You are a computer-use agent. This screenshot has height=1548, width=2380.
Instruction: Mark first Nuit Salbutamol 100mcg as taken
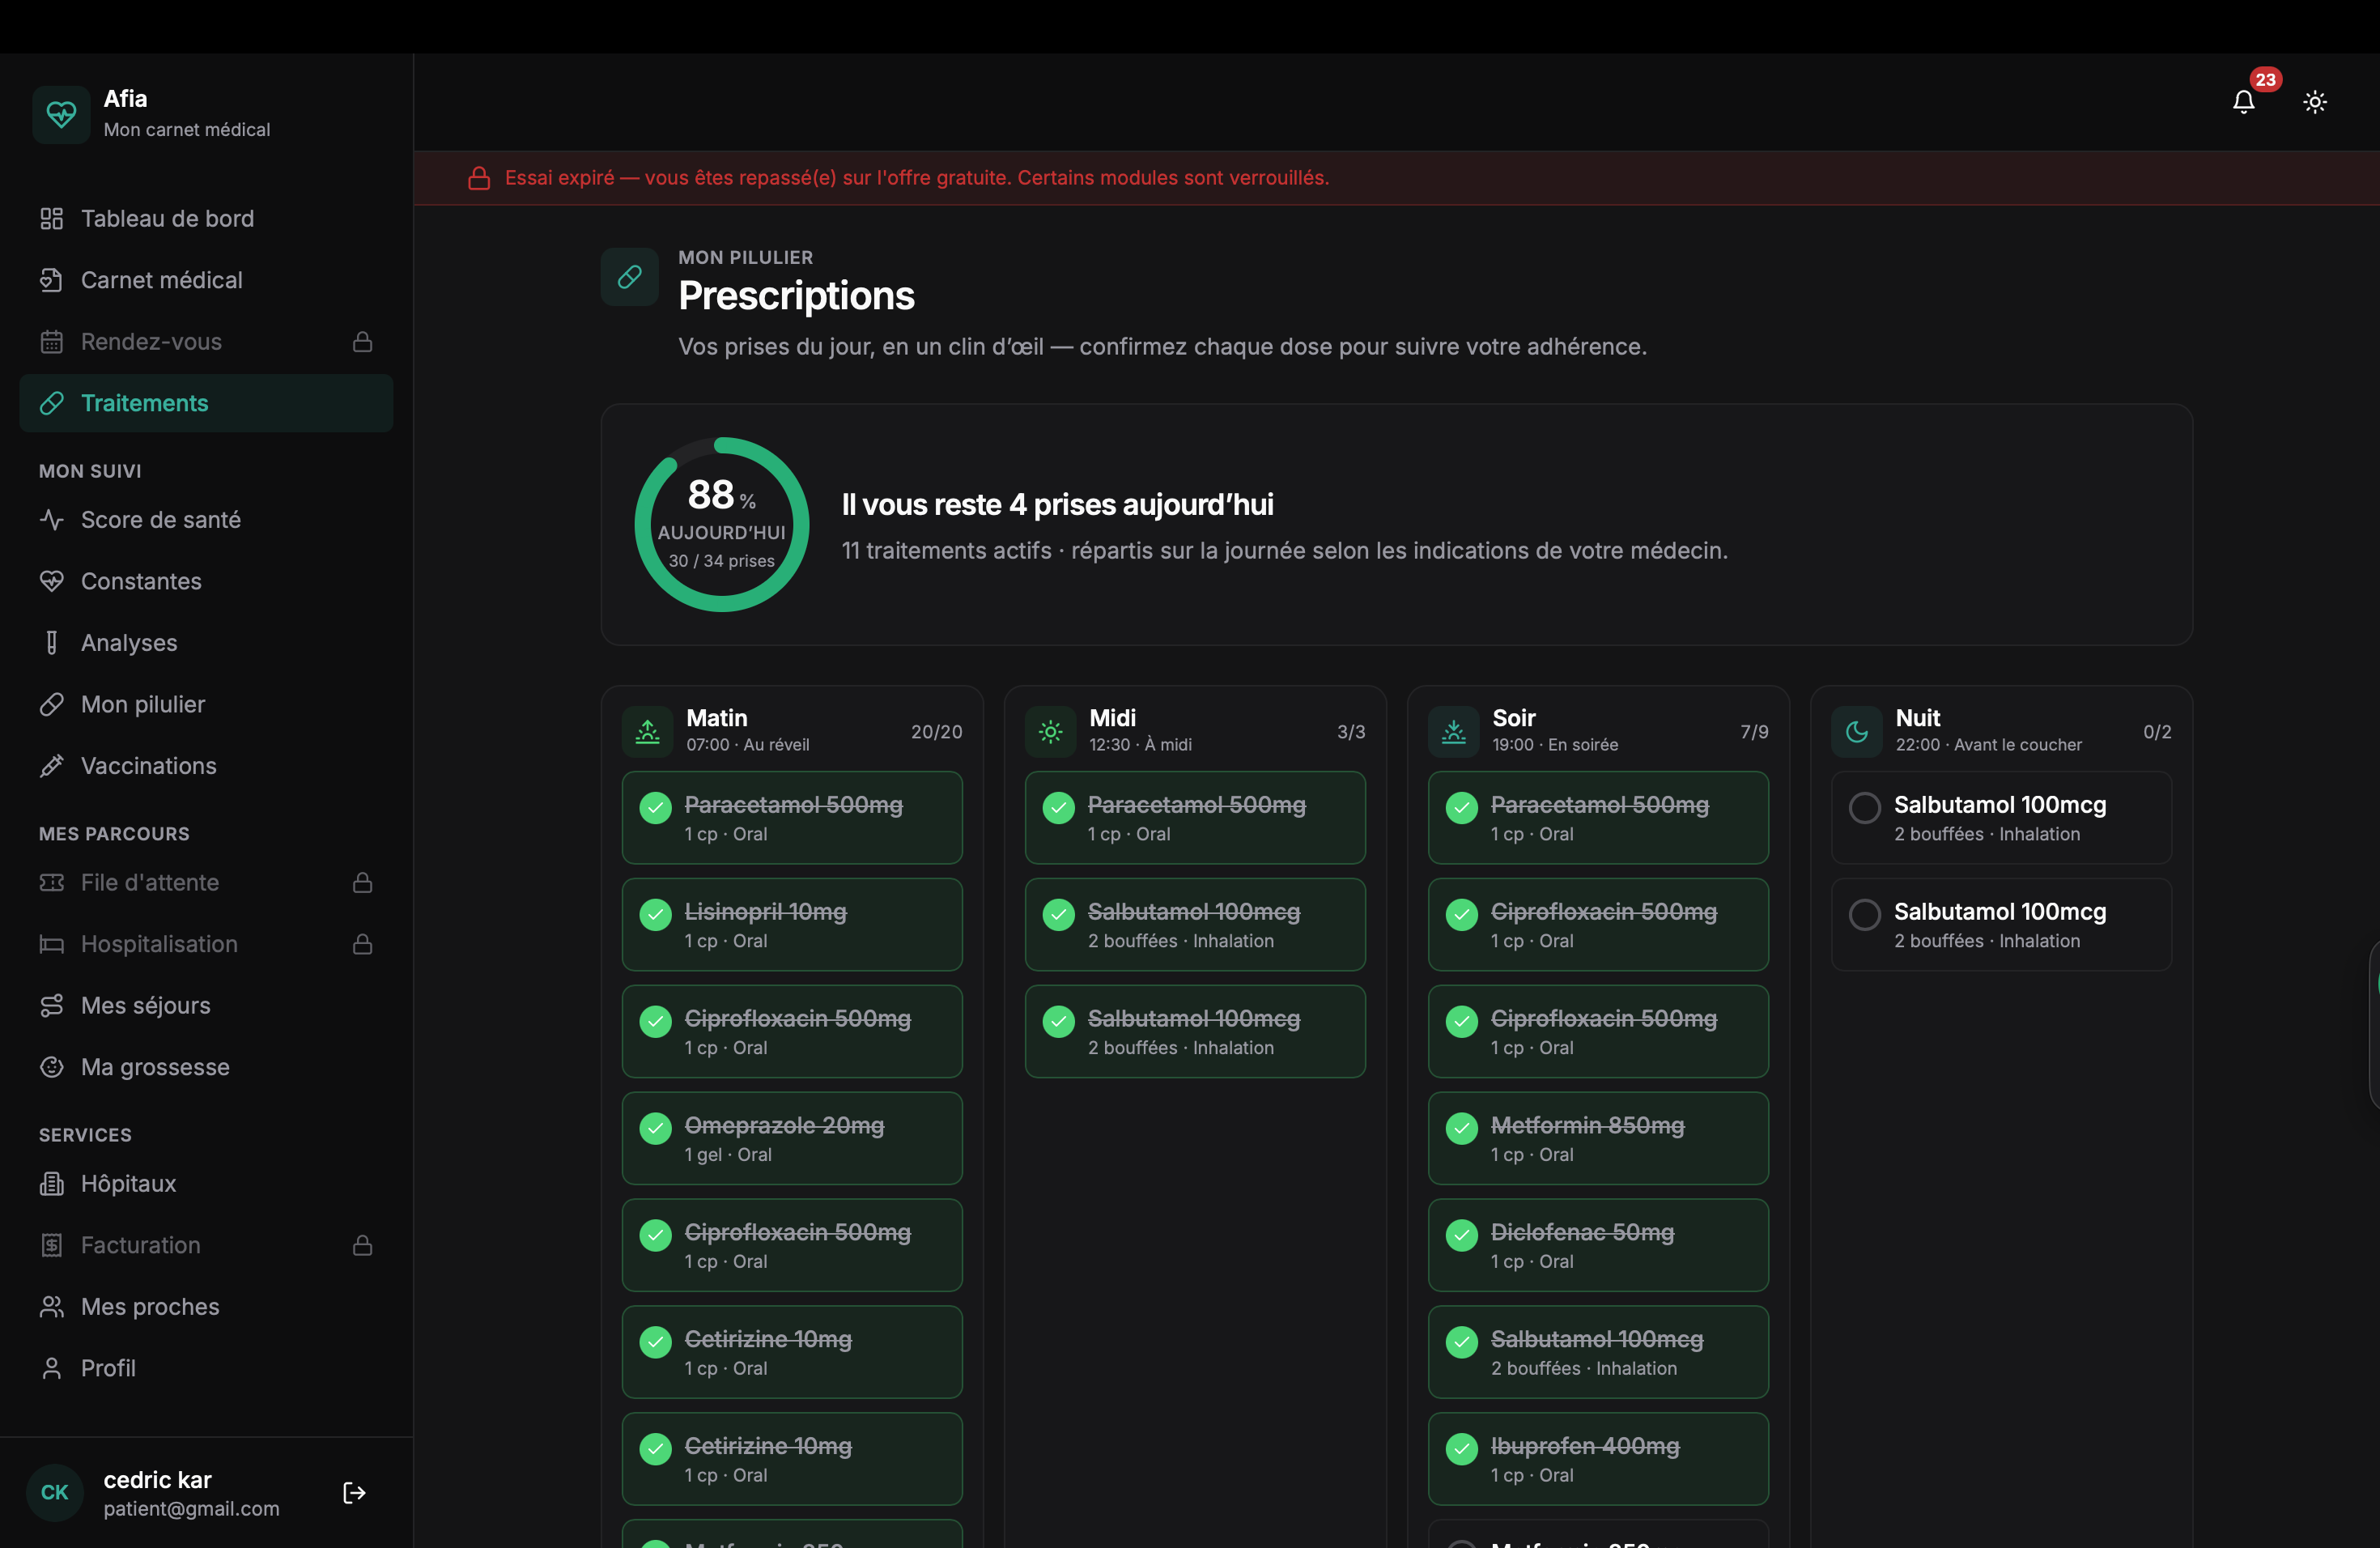click(x=1864, y=807)
